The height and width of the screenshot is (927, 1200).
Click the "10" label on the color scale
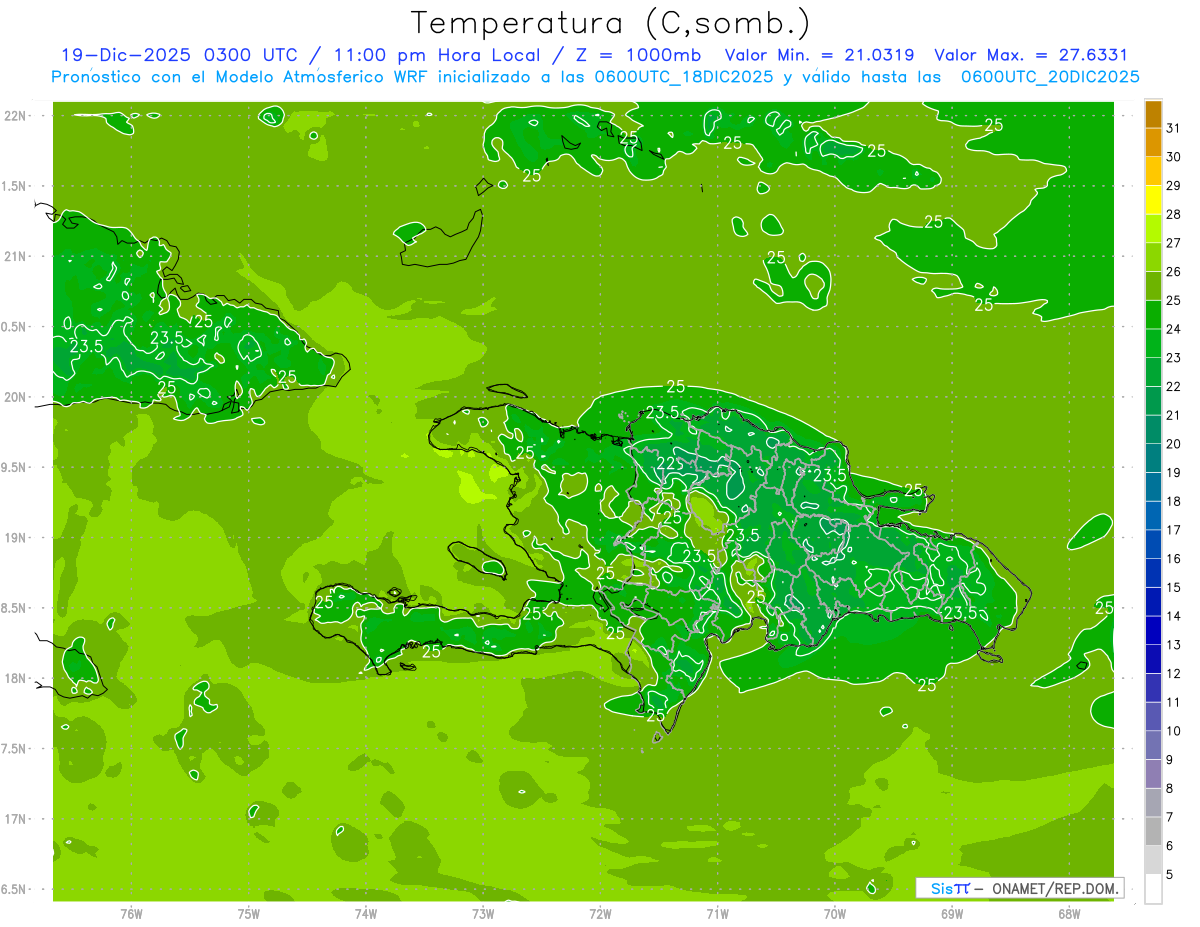point(1174,731)
